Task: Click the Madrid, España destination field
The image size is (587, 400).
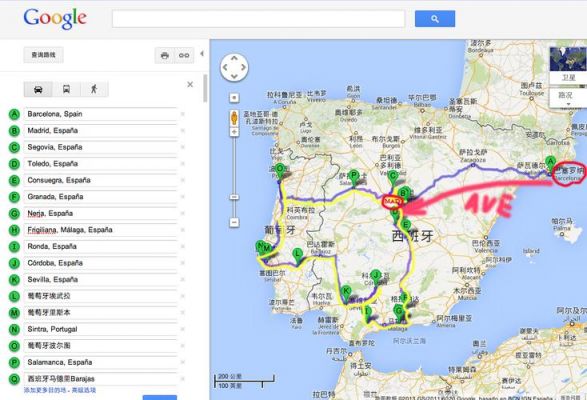Action: (x=100, y=131)
